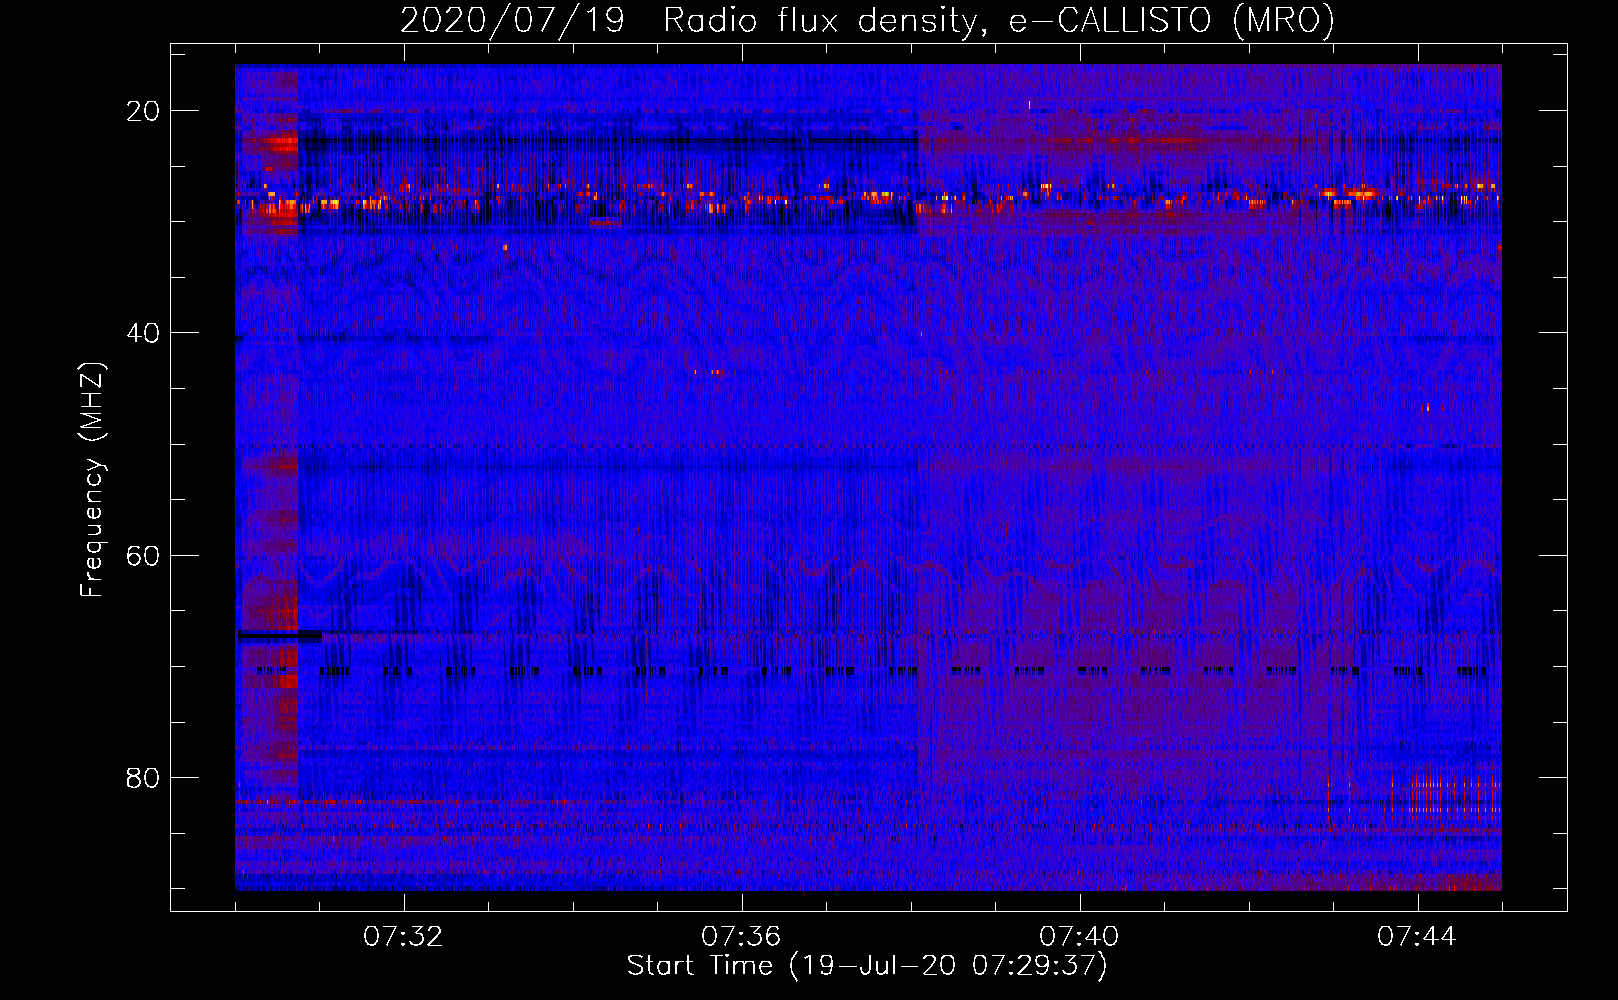1618x1000 pixels.
Task: Click the plot title "2020/07/19 Radio flux density, e-CALLISTO (MRO)"
Action: (867, 20)
